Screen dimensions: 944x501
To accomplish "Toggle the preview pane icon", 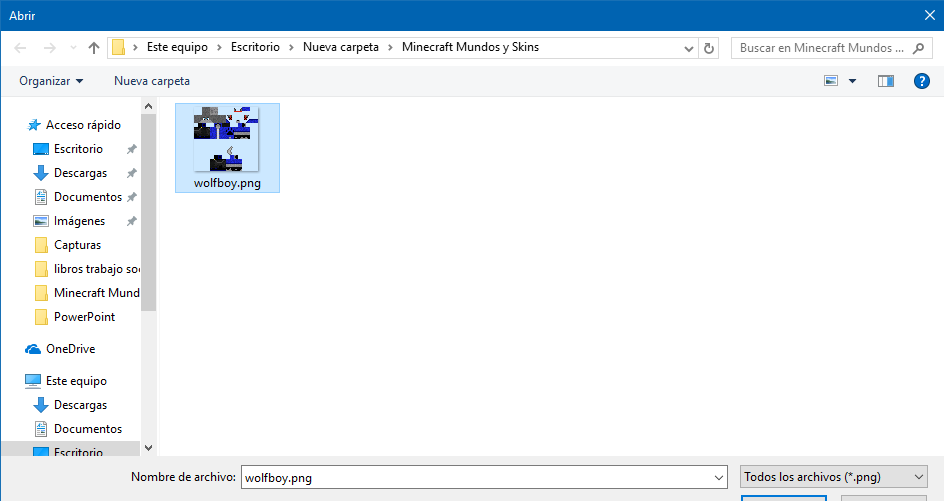I will click(x=885, y=81).
